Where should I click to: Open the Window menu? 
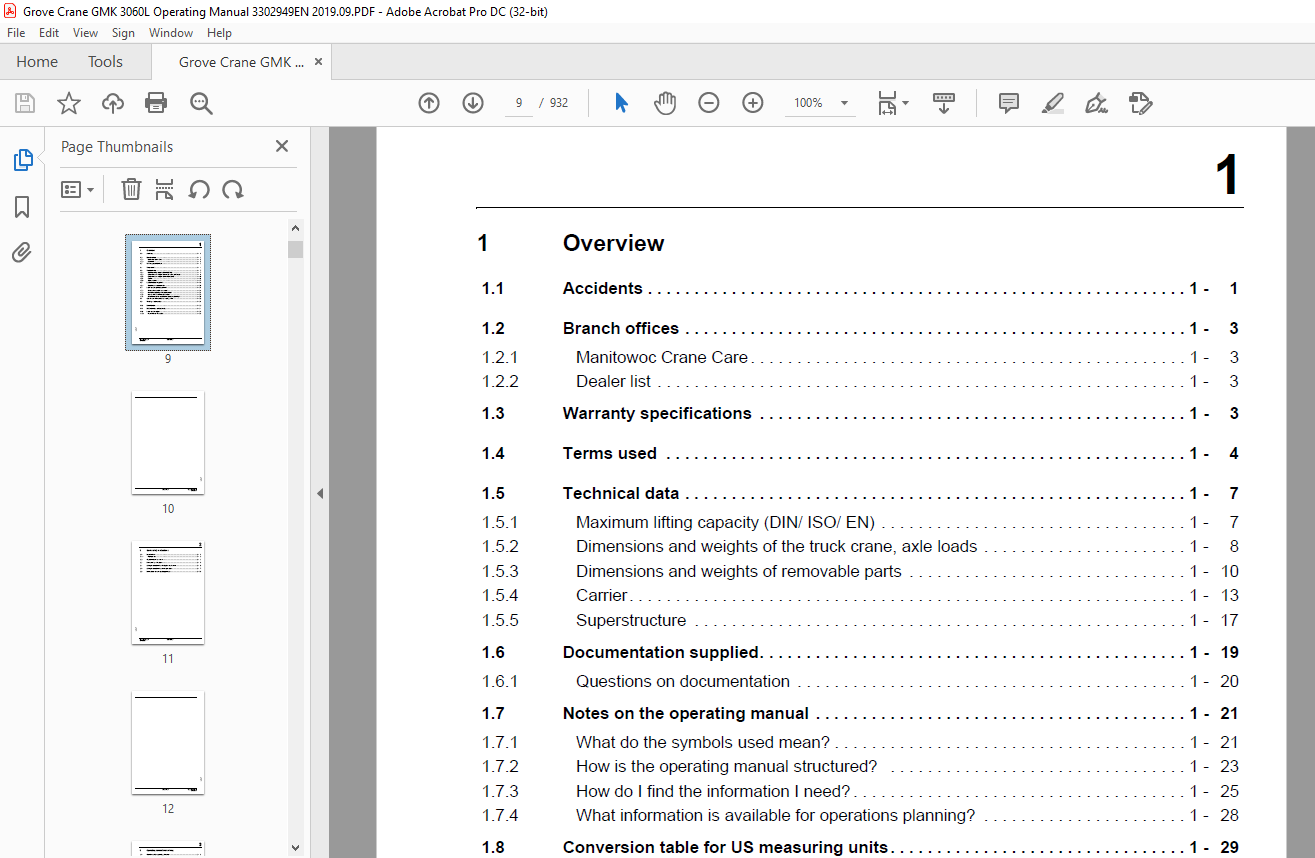[x=171, y=33]
